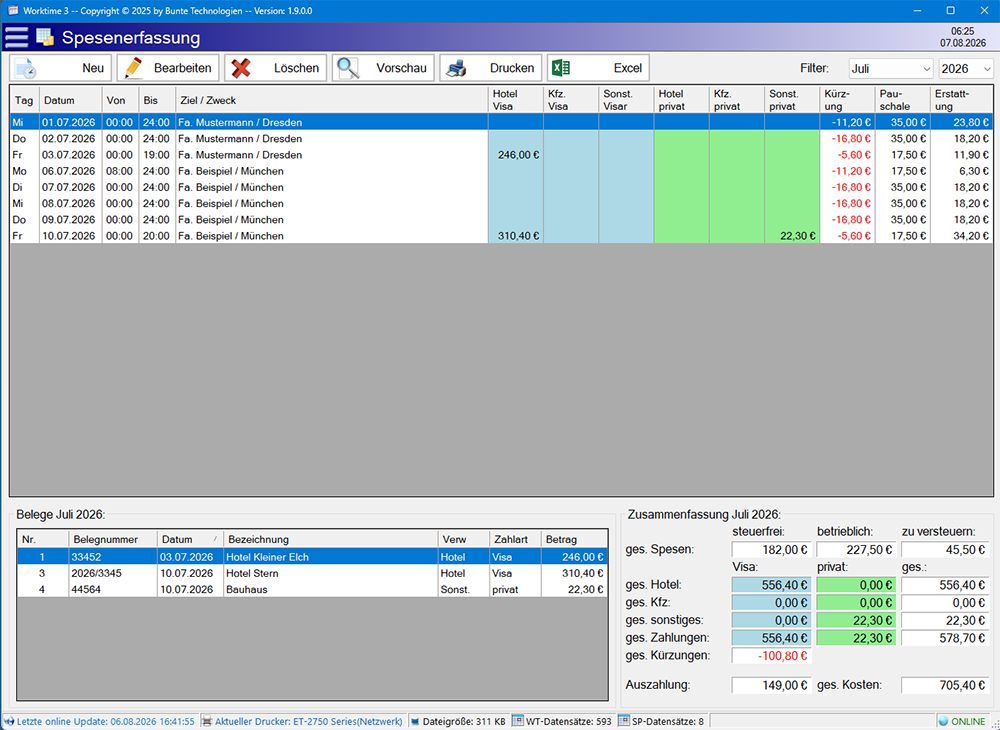Open the 2026 year filter dropdown
Image resolution: width=1000 pixels, height=730 pixels.
click(966, 68)
